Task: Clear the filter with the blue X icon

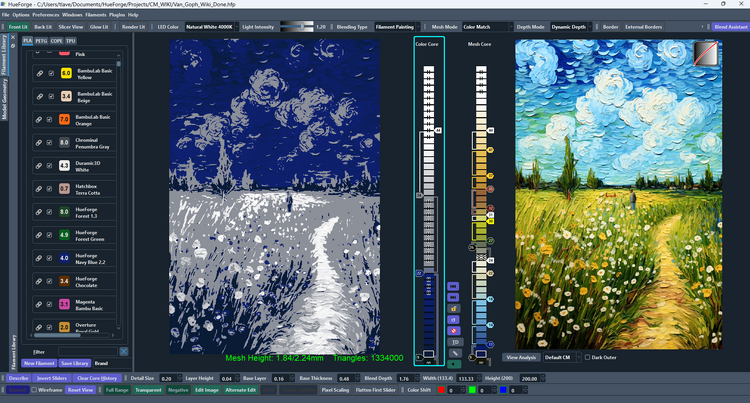Action: click(123, 352)
